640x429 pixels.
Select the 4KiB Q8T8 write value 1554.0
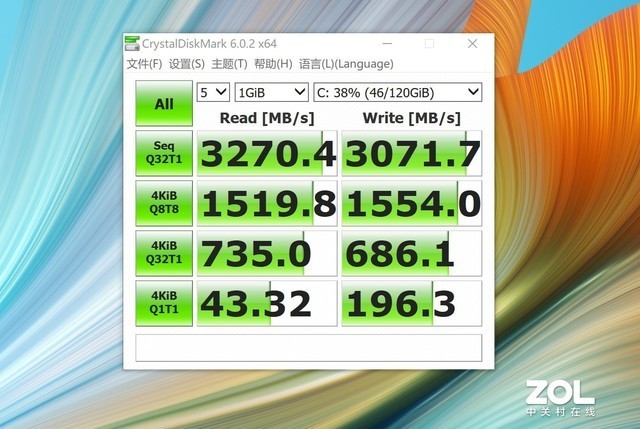tap(412, 203)
